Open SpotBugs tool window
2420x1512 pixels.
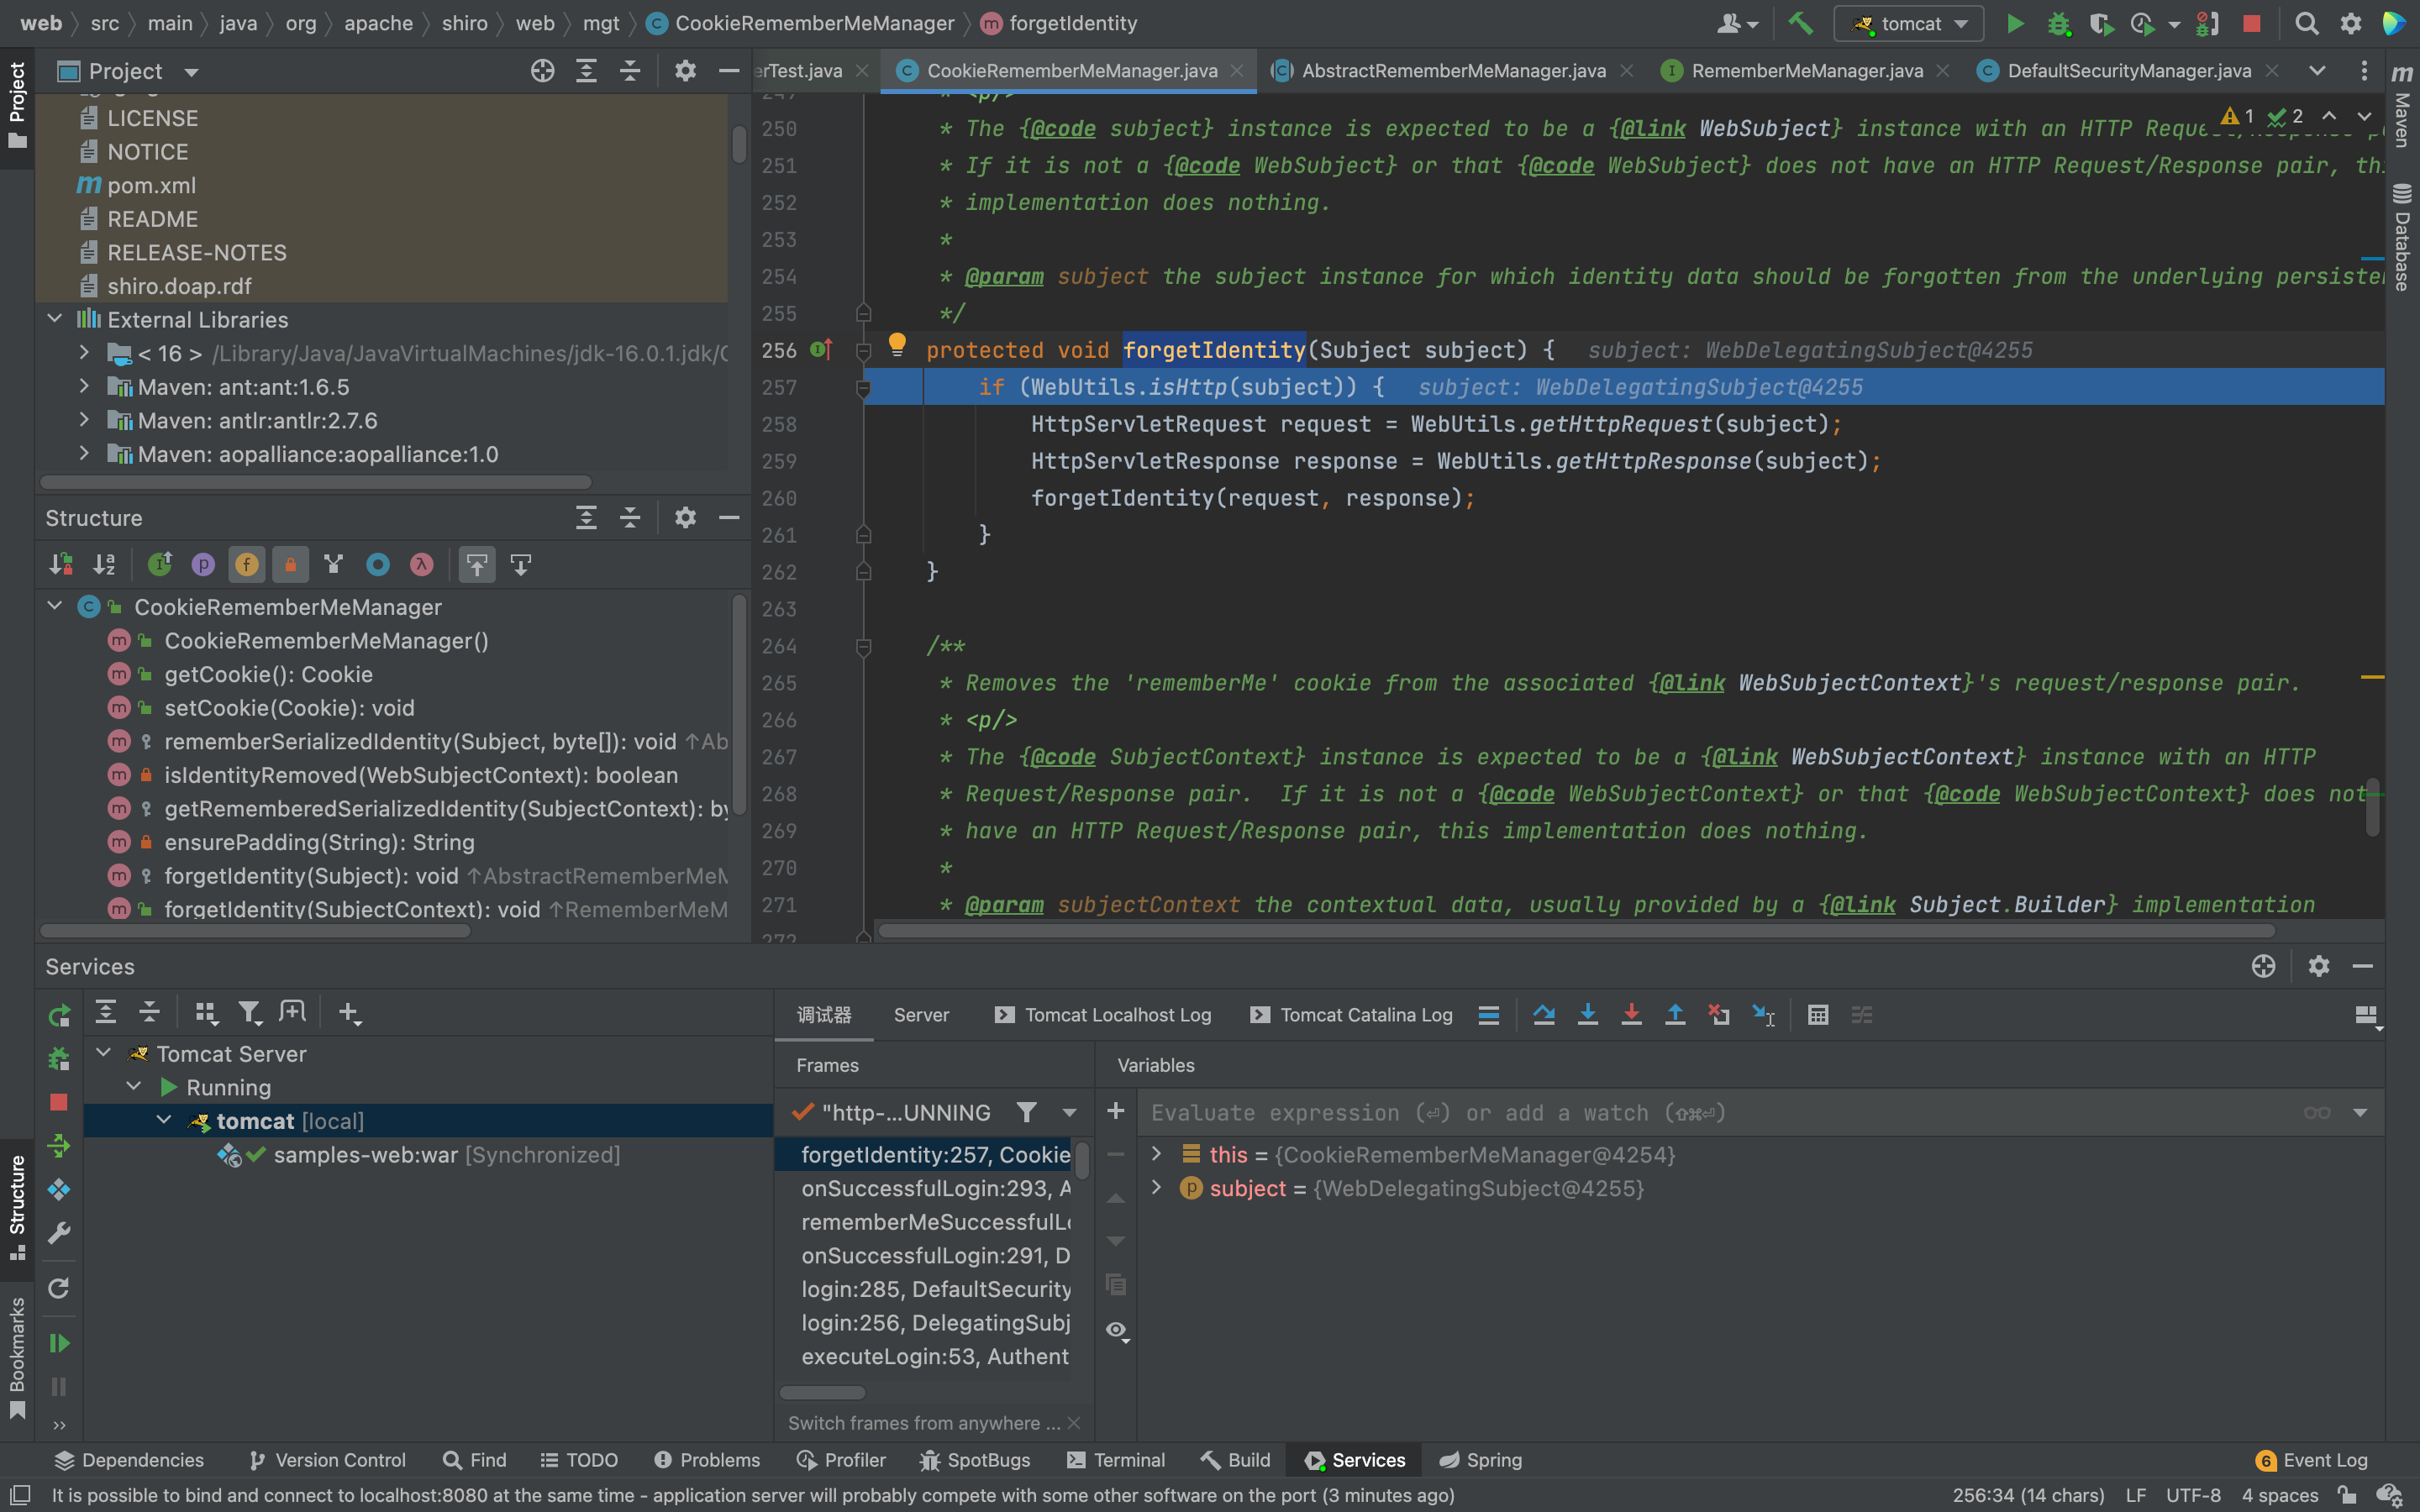(x=975, y=1460)
